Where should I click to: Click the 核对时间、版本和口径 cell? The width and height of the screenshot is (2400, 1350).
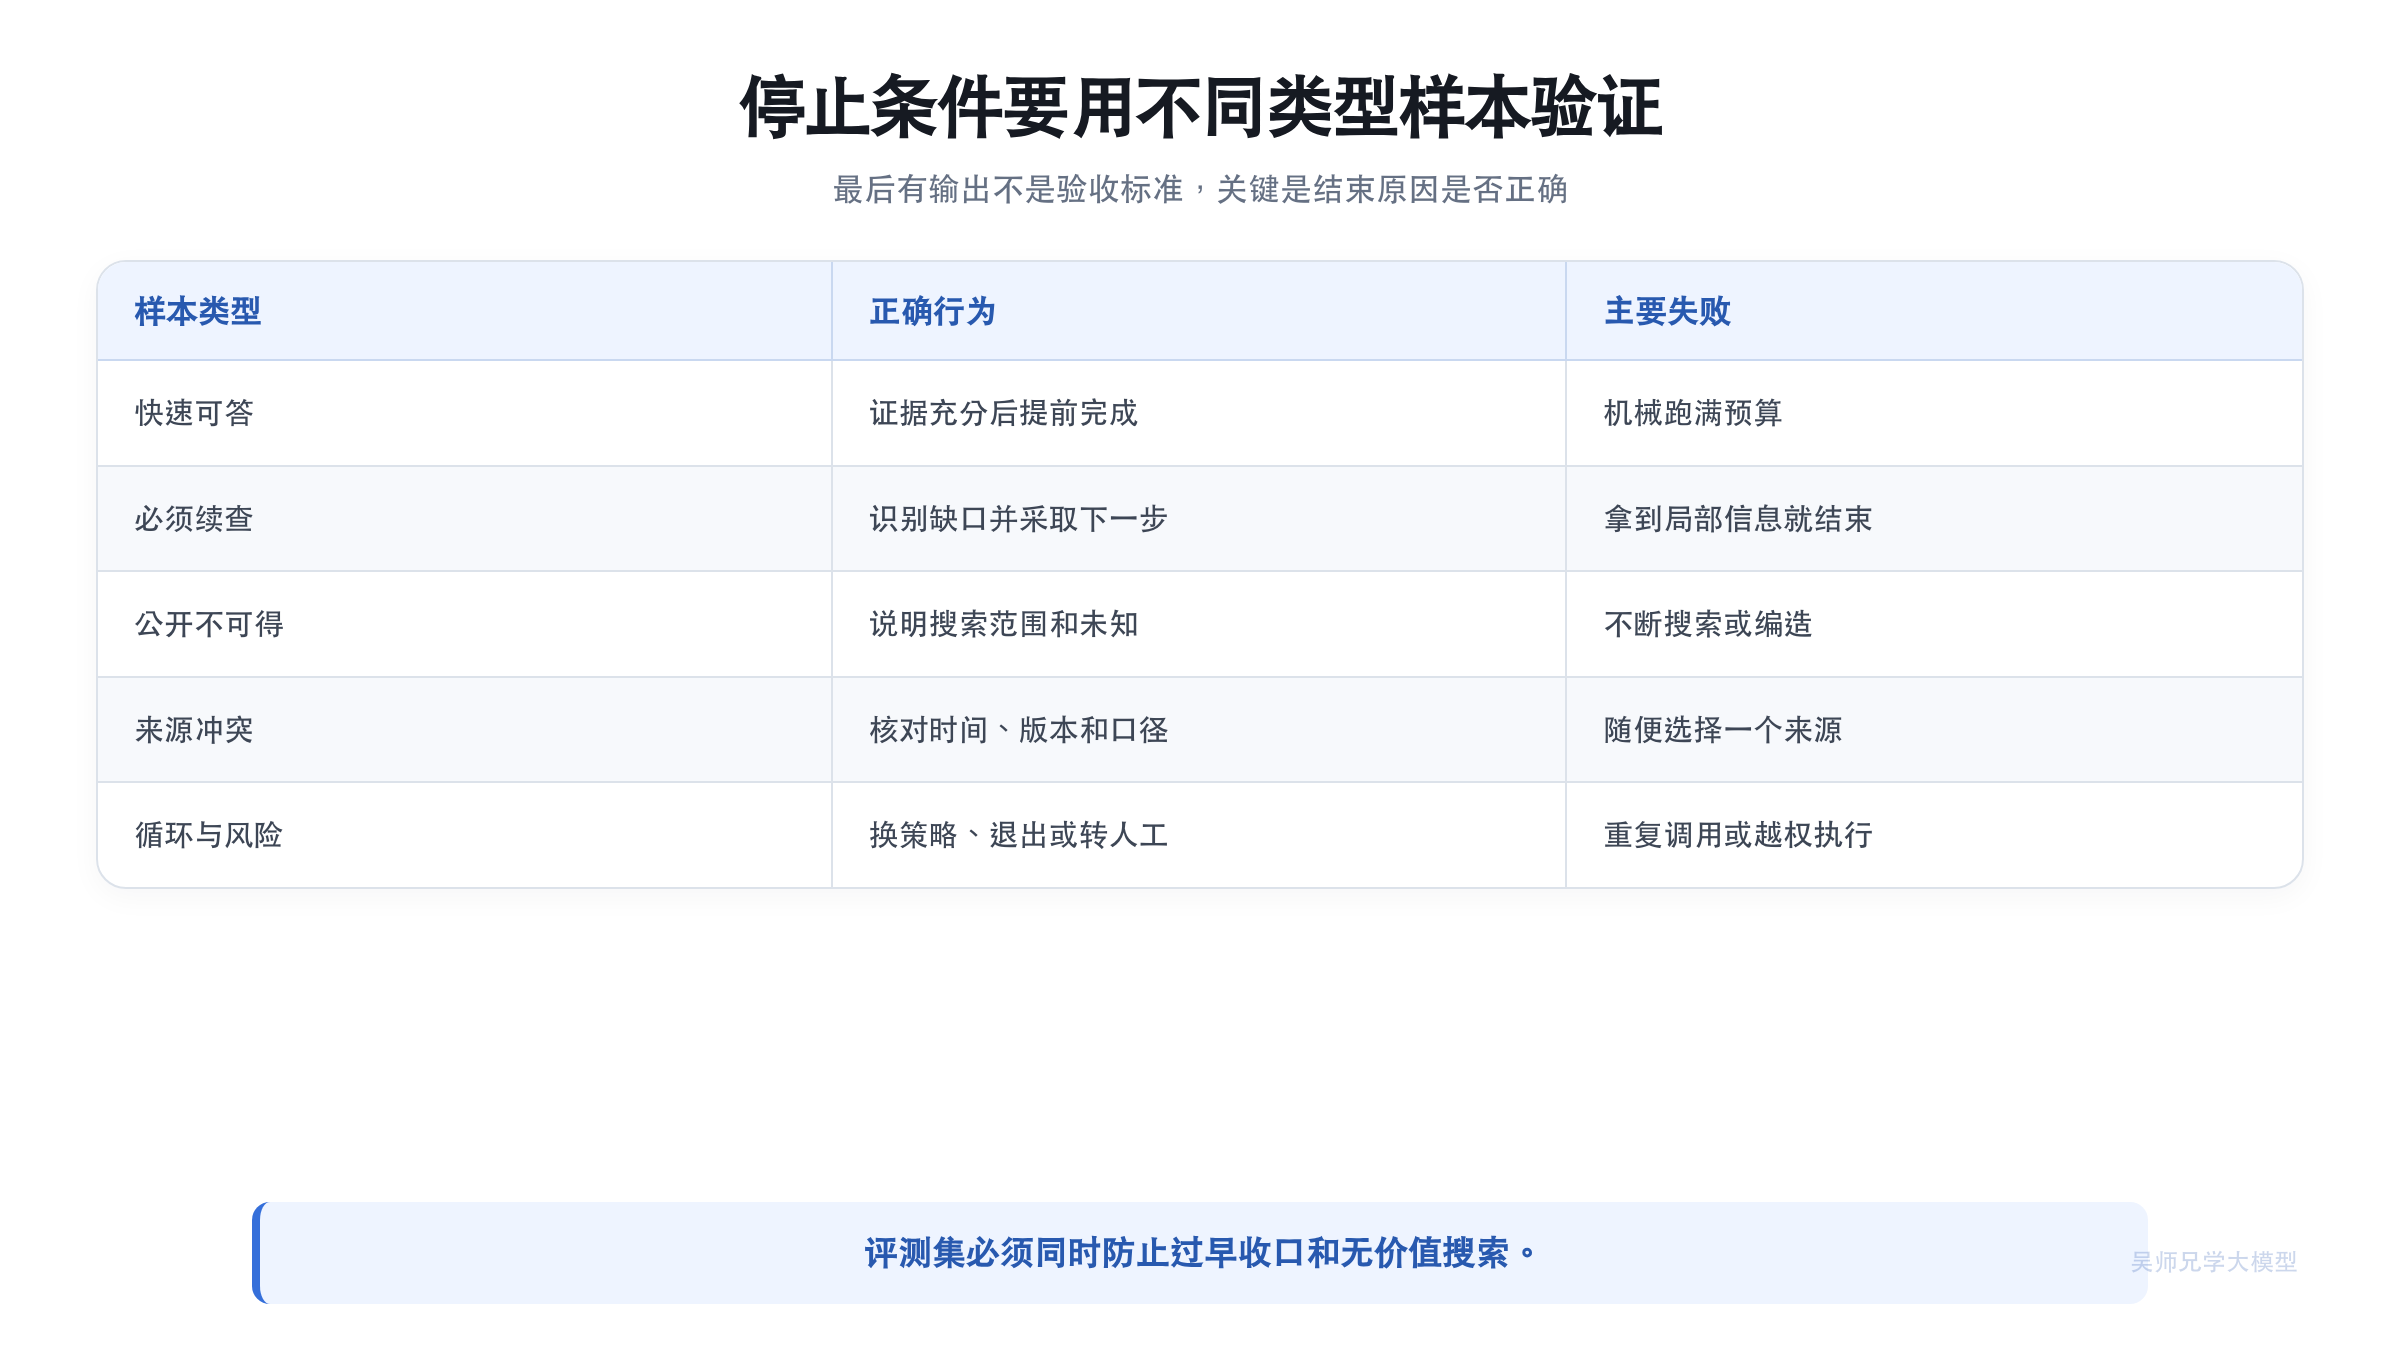pos(1198,730)
